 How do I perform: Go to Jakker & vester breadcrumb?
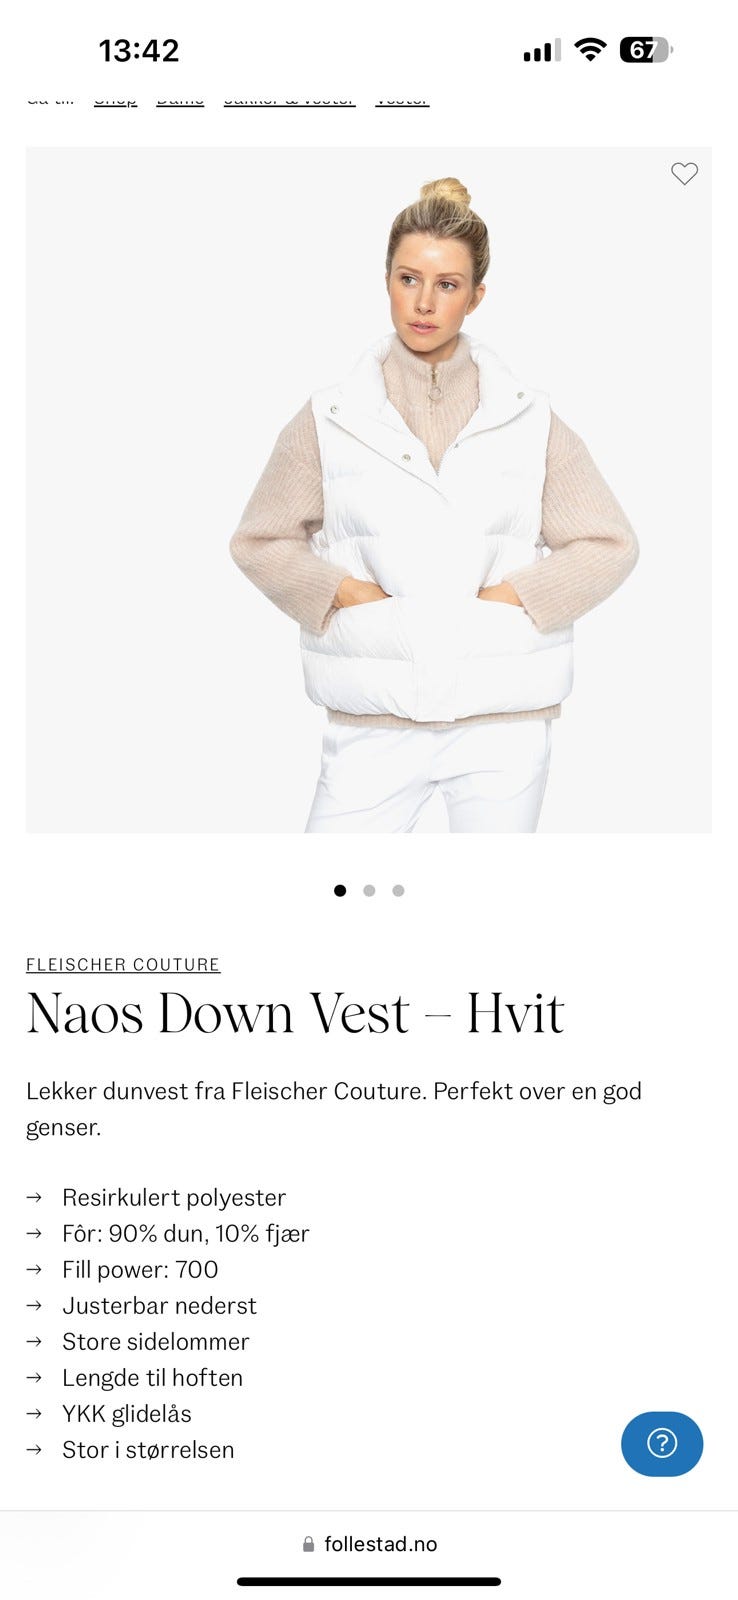click(289, 99)
